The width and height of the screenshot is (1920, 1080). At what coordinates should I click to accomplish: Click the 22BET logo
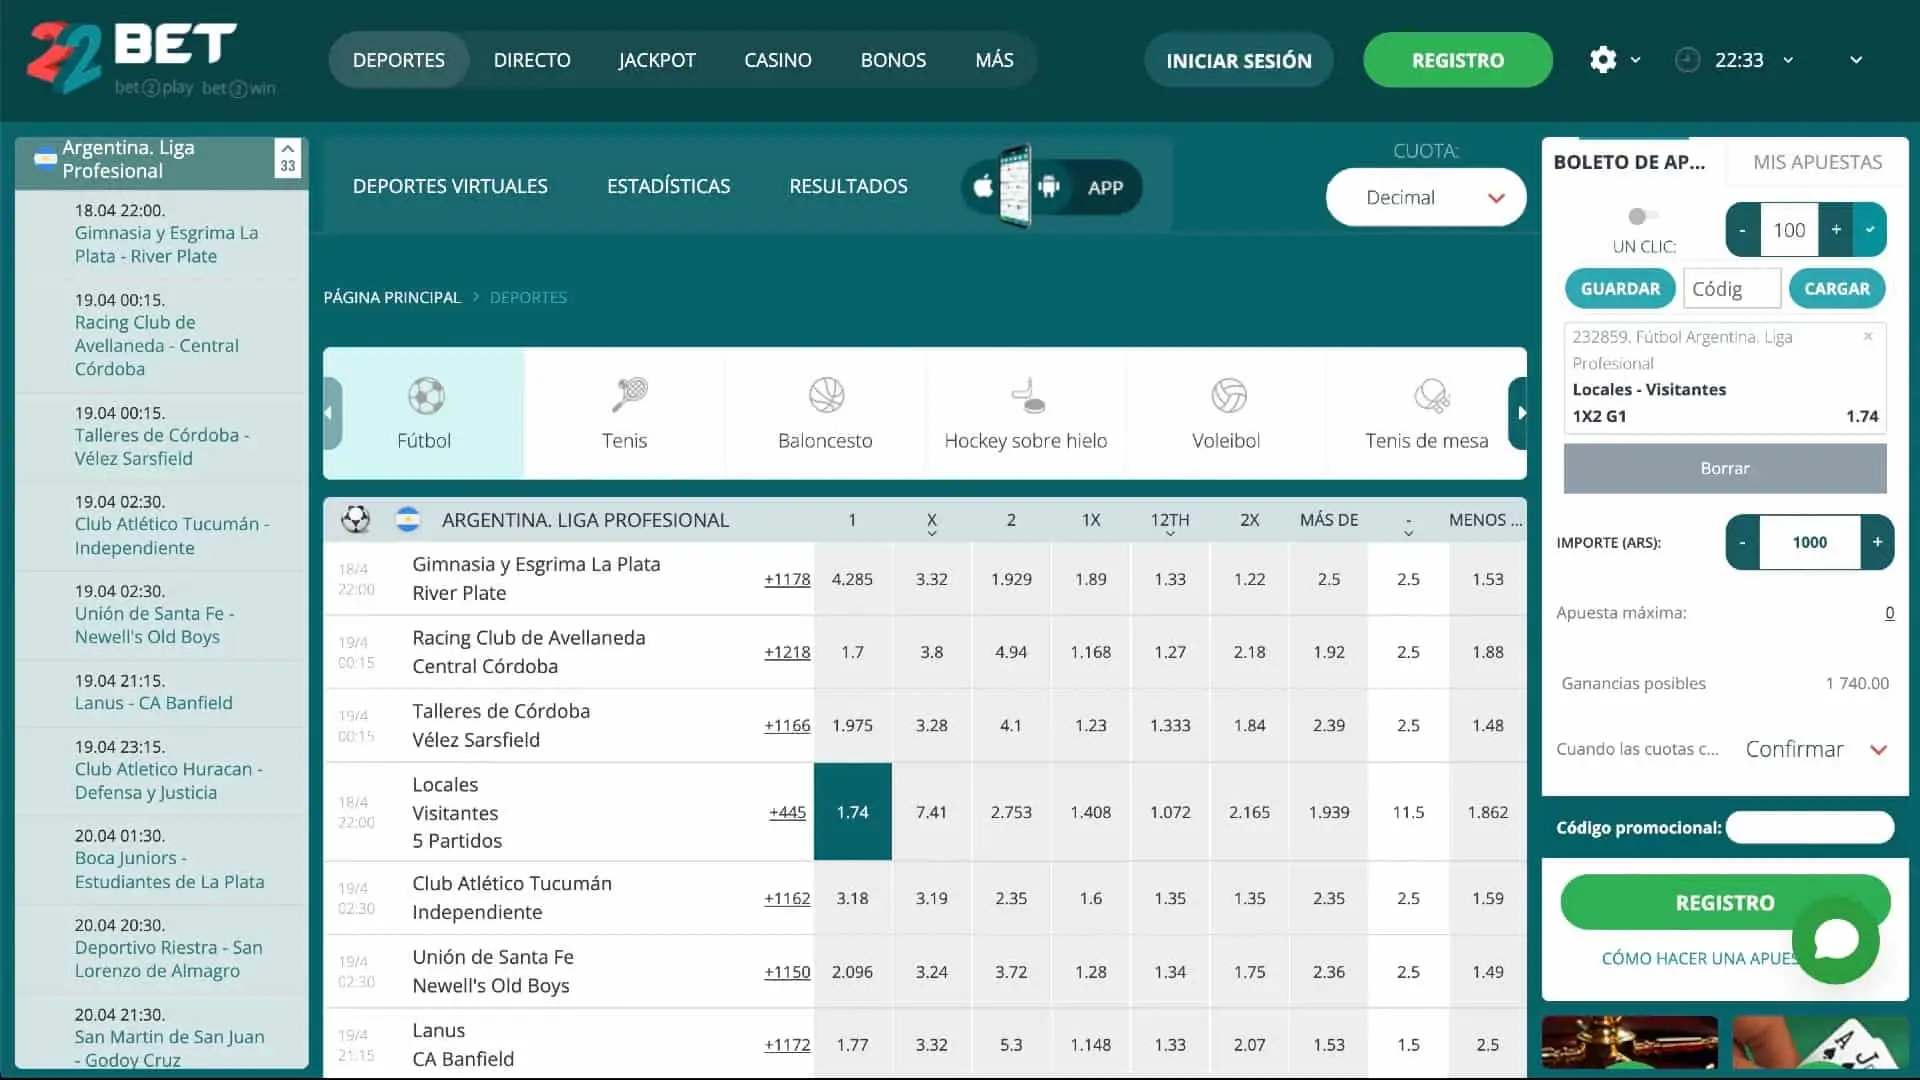(x=150, y=58)
